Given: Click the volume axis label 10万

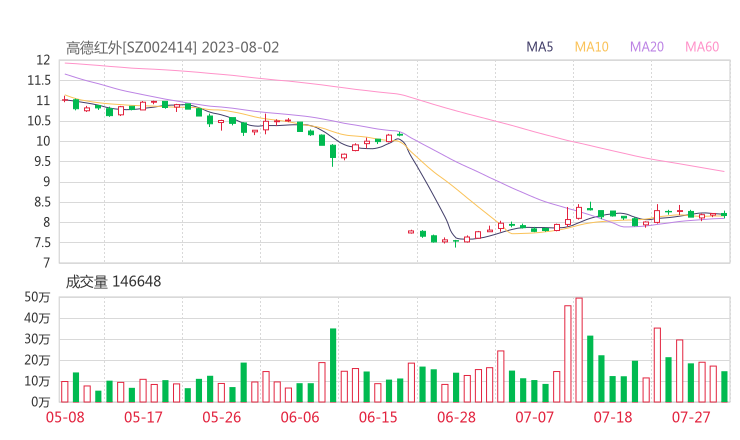Looking at the screenshot, I should 37,381.
